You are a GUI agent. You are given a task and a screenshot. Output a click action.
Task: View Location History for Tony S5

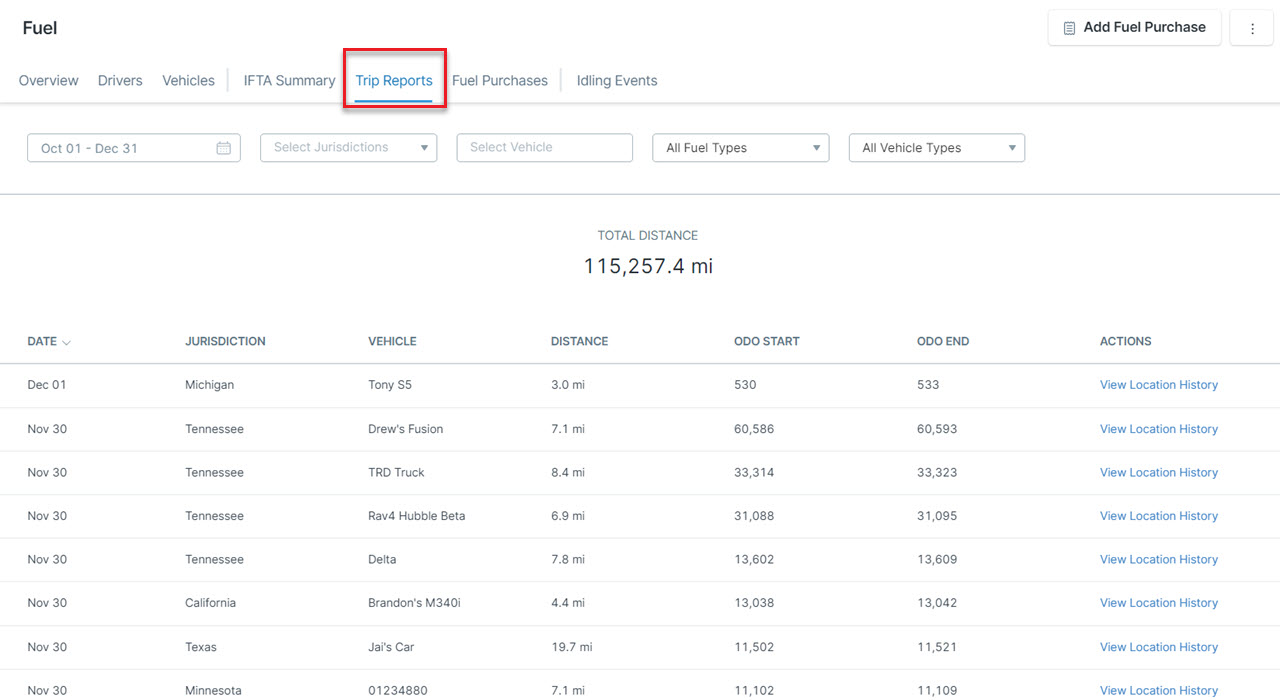point(1158,385)
